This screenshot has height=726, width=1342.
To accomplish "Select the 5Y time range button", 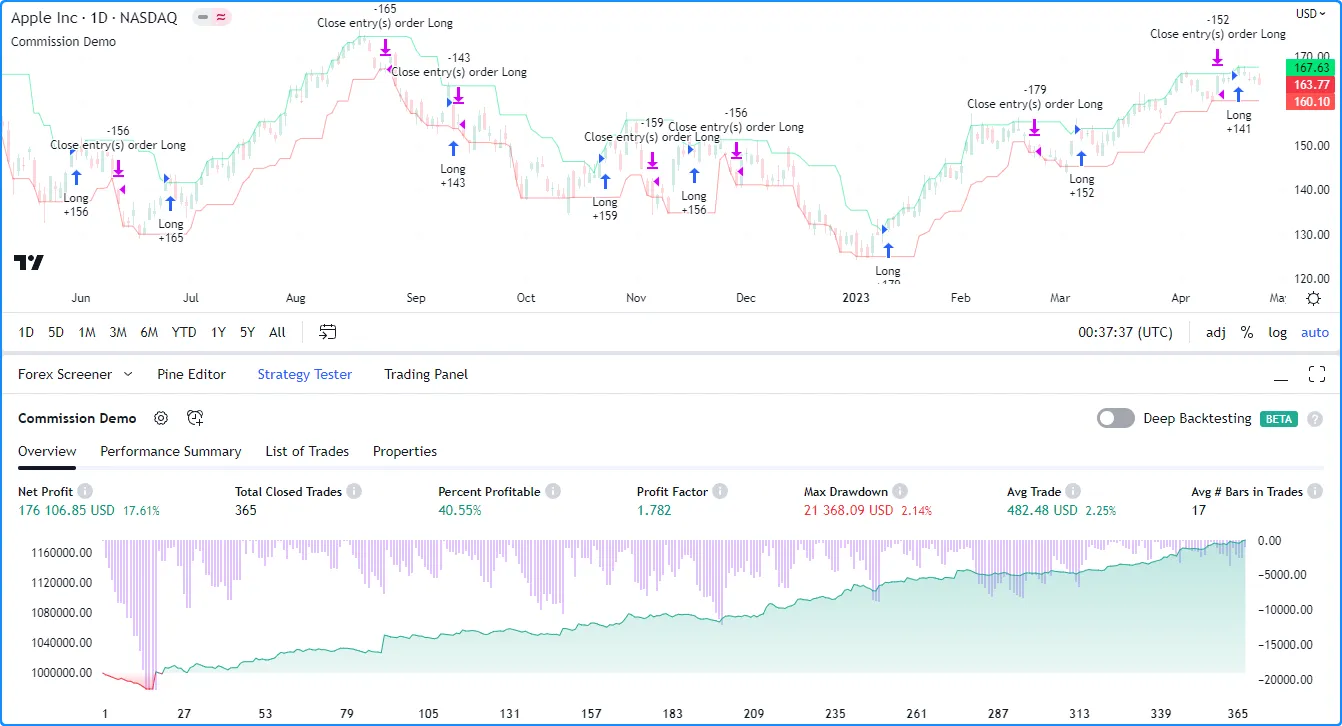I will pos(247,332).
